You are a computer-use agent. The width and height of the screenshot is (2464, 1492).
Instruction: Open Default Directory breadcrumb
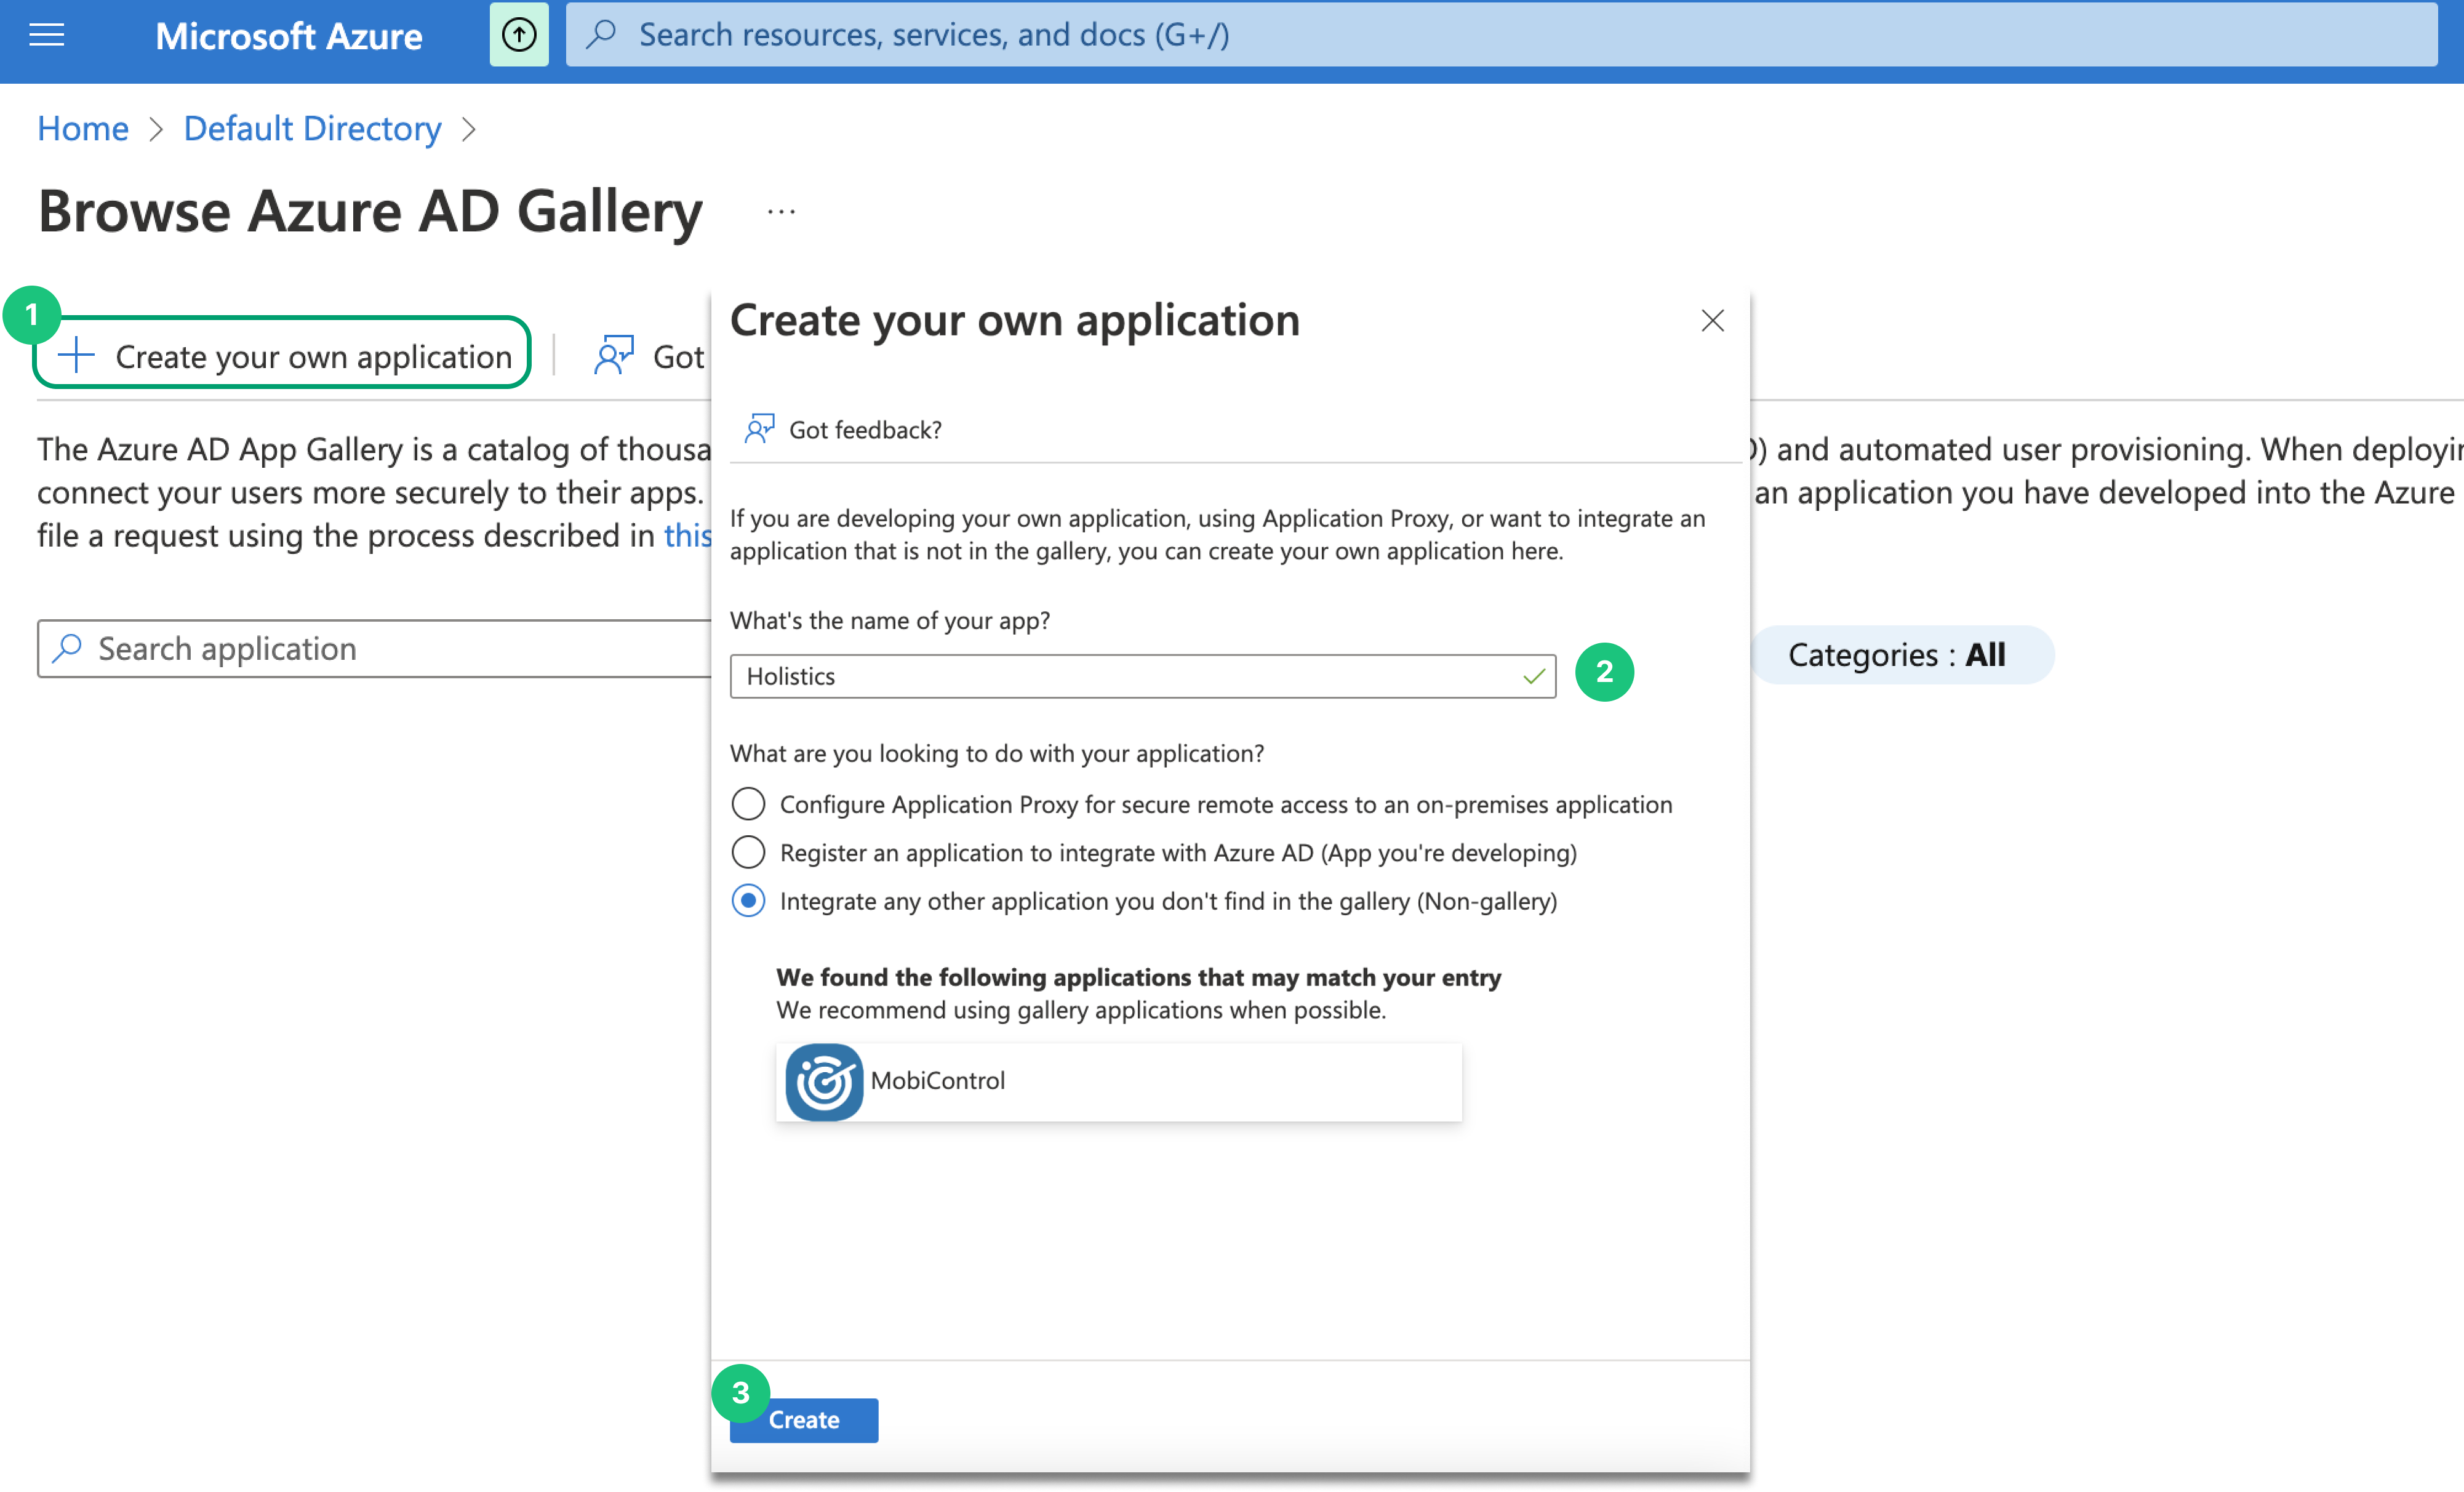[x=312, y=129]
